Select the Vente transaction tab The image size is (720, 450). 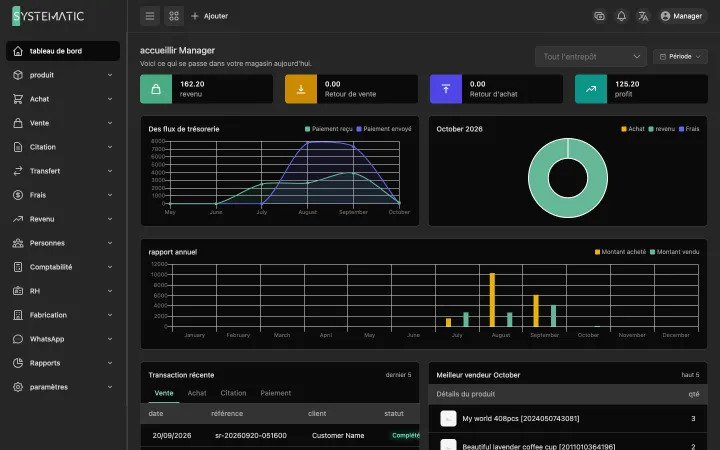coord(164,393)
